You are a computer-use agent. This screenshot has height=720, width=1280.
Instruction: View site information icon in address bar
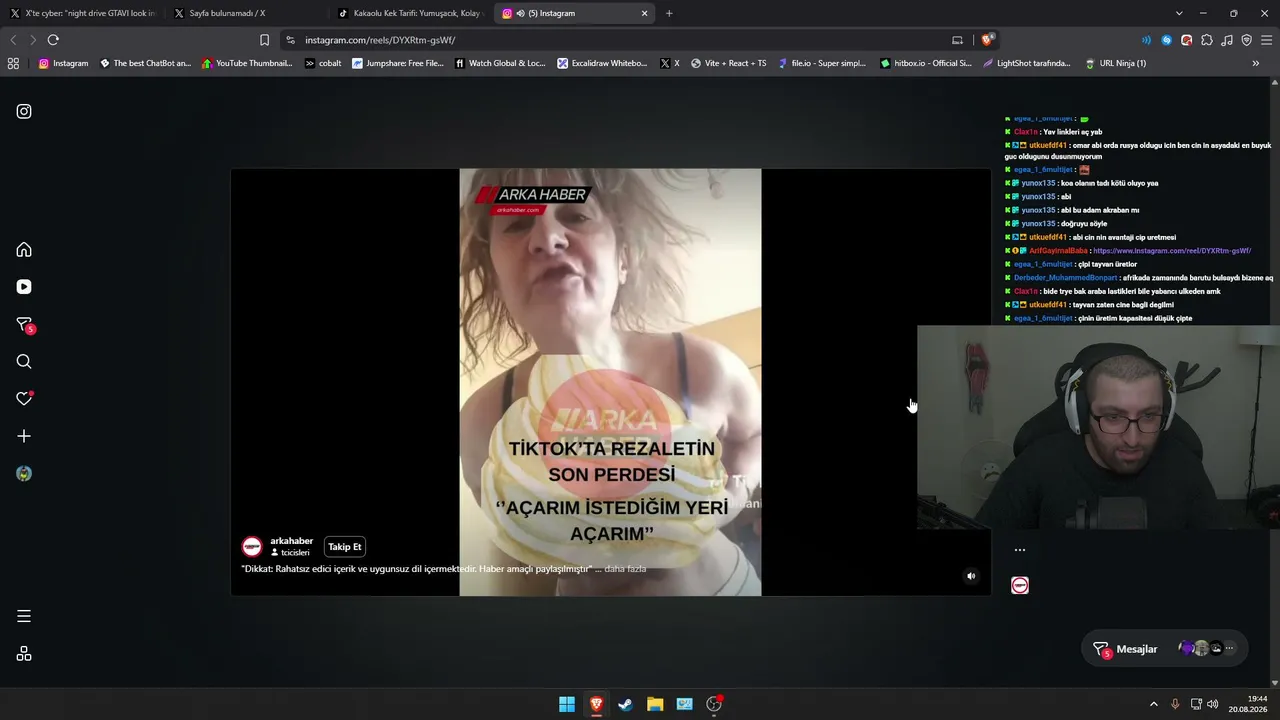click(290, 40)
